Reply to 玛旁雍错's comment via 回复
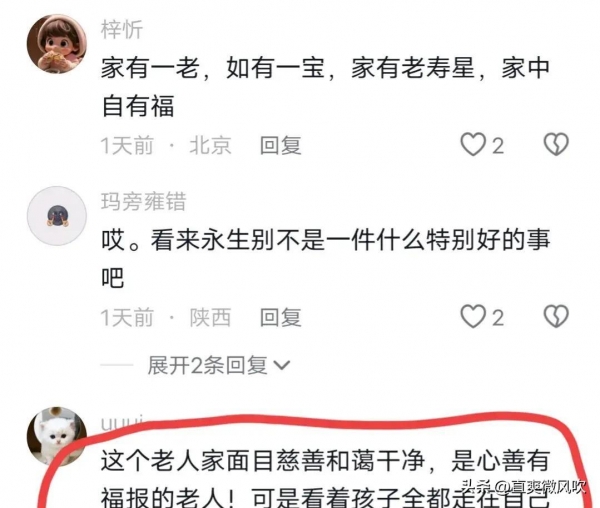Screen dimensions: 600x508 (280, 318)
